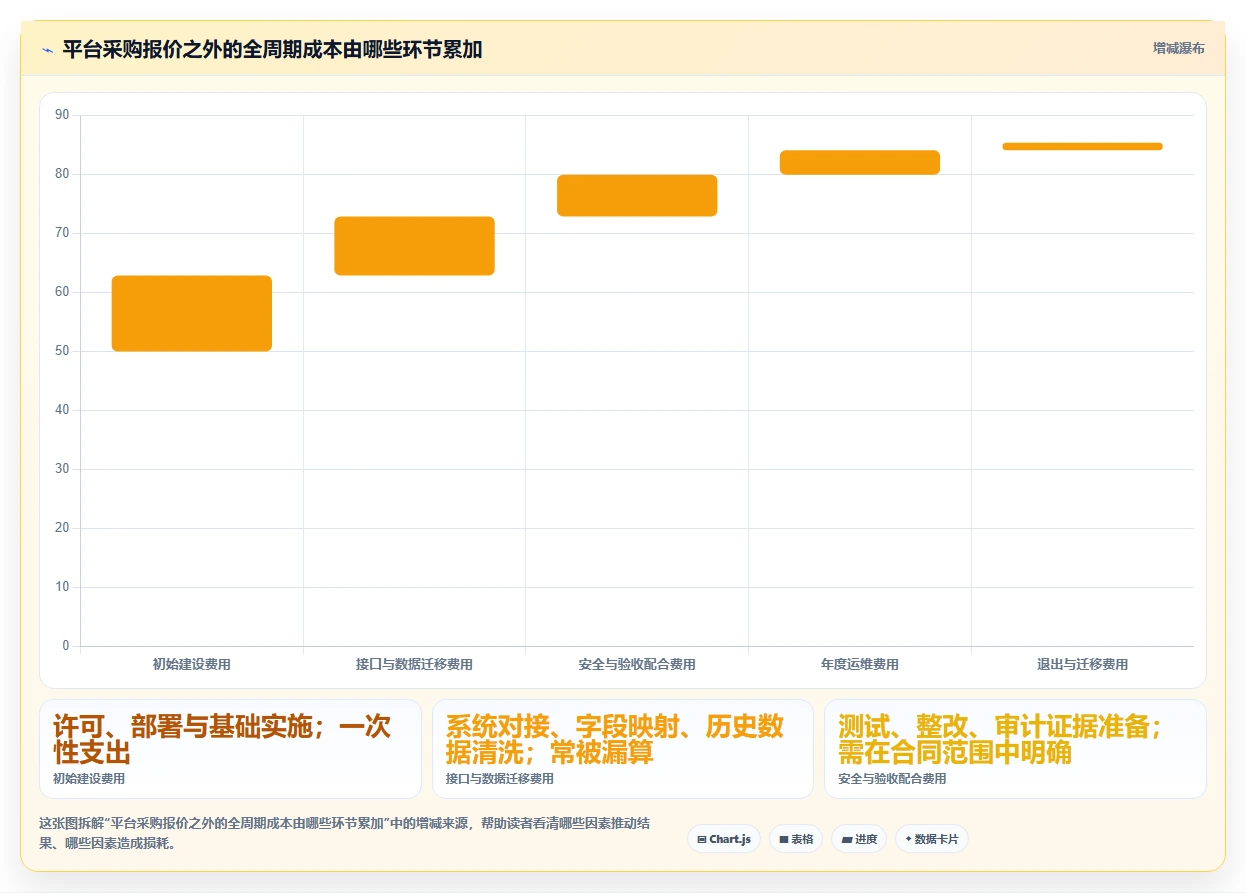Open the 系统对接、字段映射 card

tap(623, 749)
